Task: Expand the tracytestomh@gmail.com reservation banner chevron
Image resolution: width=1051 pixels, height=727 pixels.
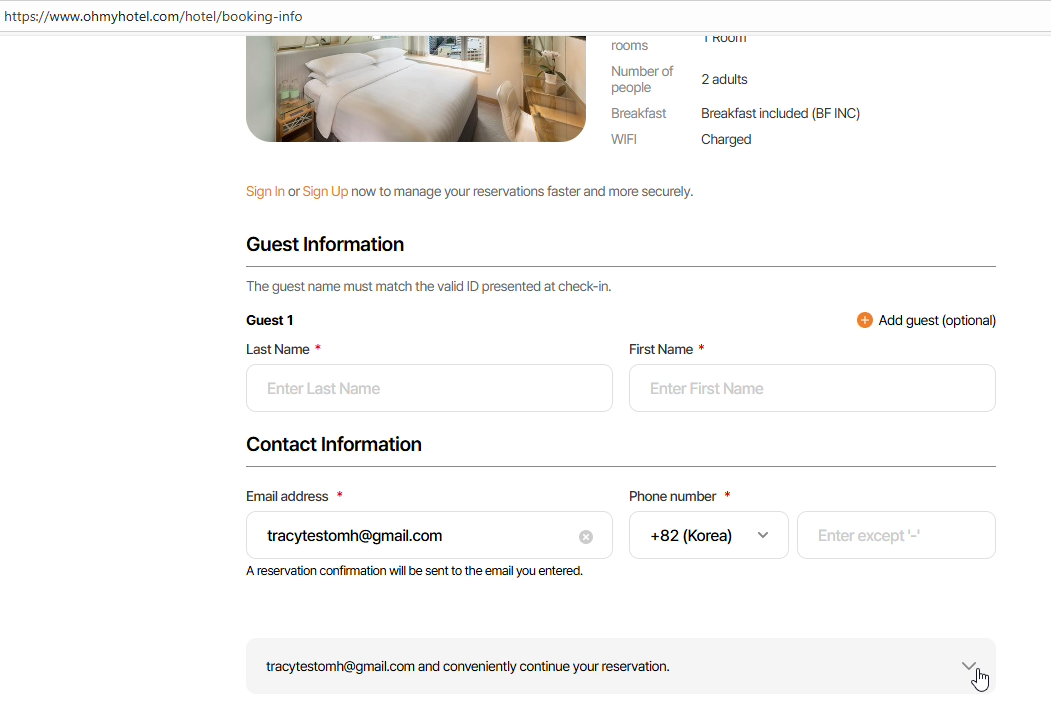Action: point(968,666)
